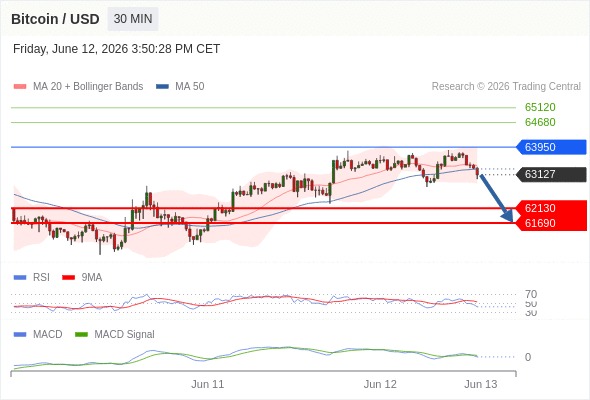
Task: Click the blue MA 50 legend swatch
Action: pyautogui.click(x=162, y=87)
